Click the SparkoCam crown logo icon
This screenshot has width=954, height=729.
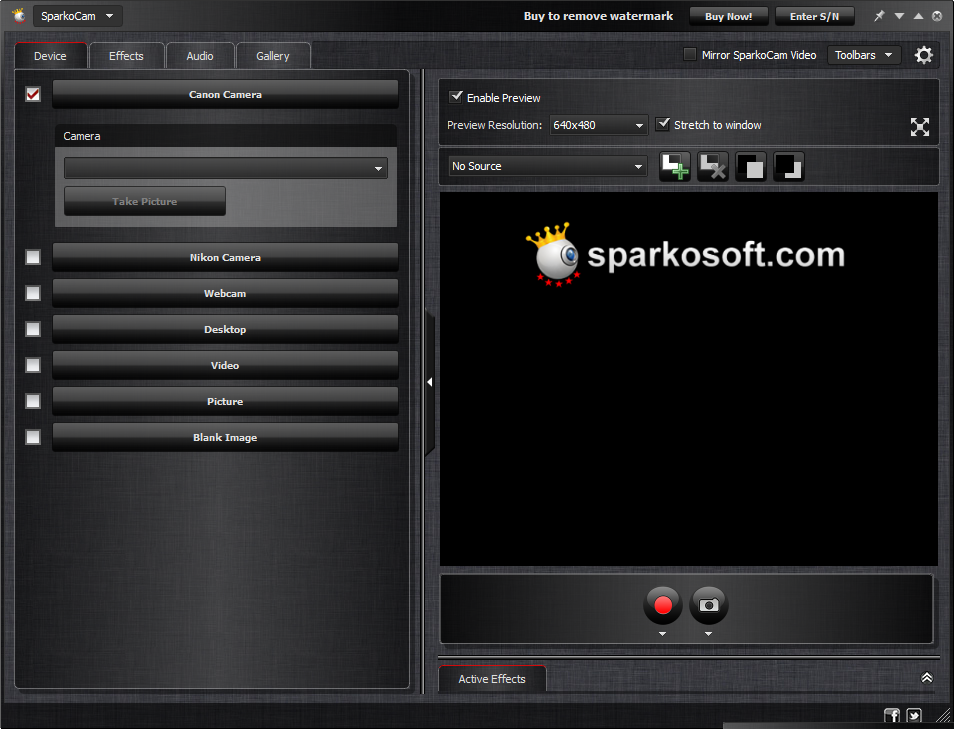click(x=19, y=16)
